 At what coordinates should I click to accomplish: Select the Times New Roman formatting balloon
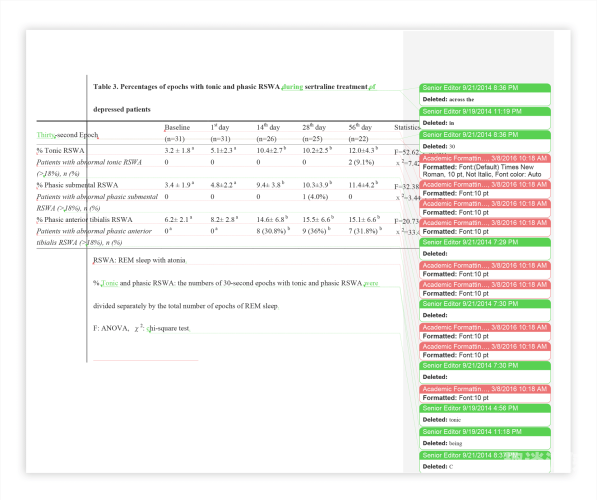click(x=485, y=166)
